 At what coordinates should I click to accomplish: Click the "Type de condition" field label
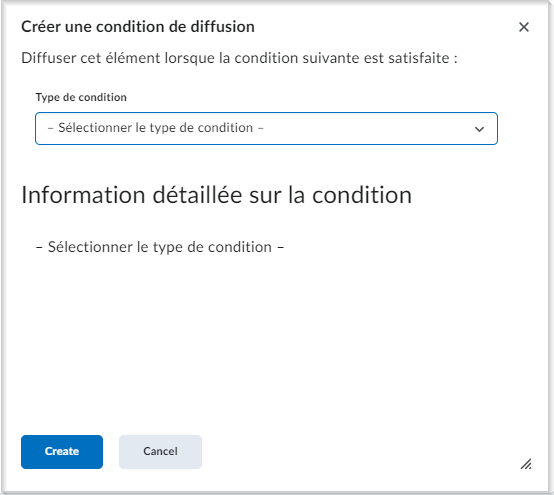[81, 97]
